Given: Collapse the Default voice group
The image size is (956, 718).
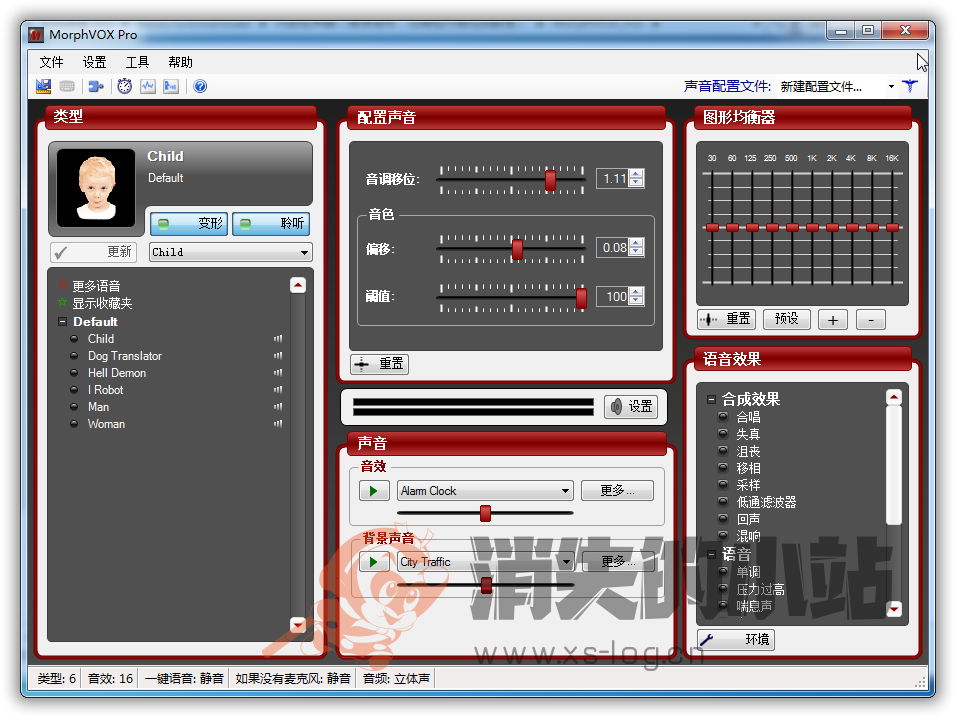Looking at the screenshot, I should tap(62, 321).
